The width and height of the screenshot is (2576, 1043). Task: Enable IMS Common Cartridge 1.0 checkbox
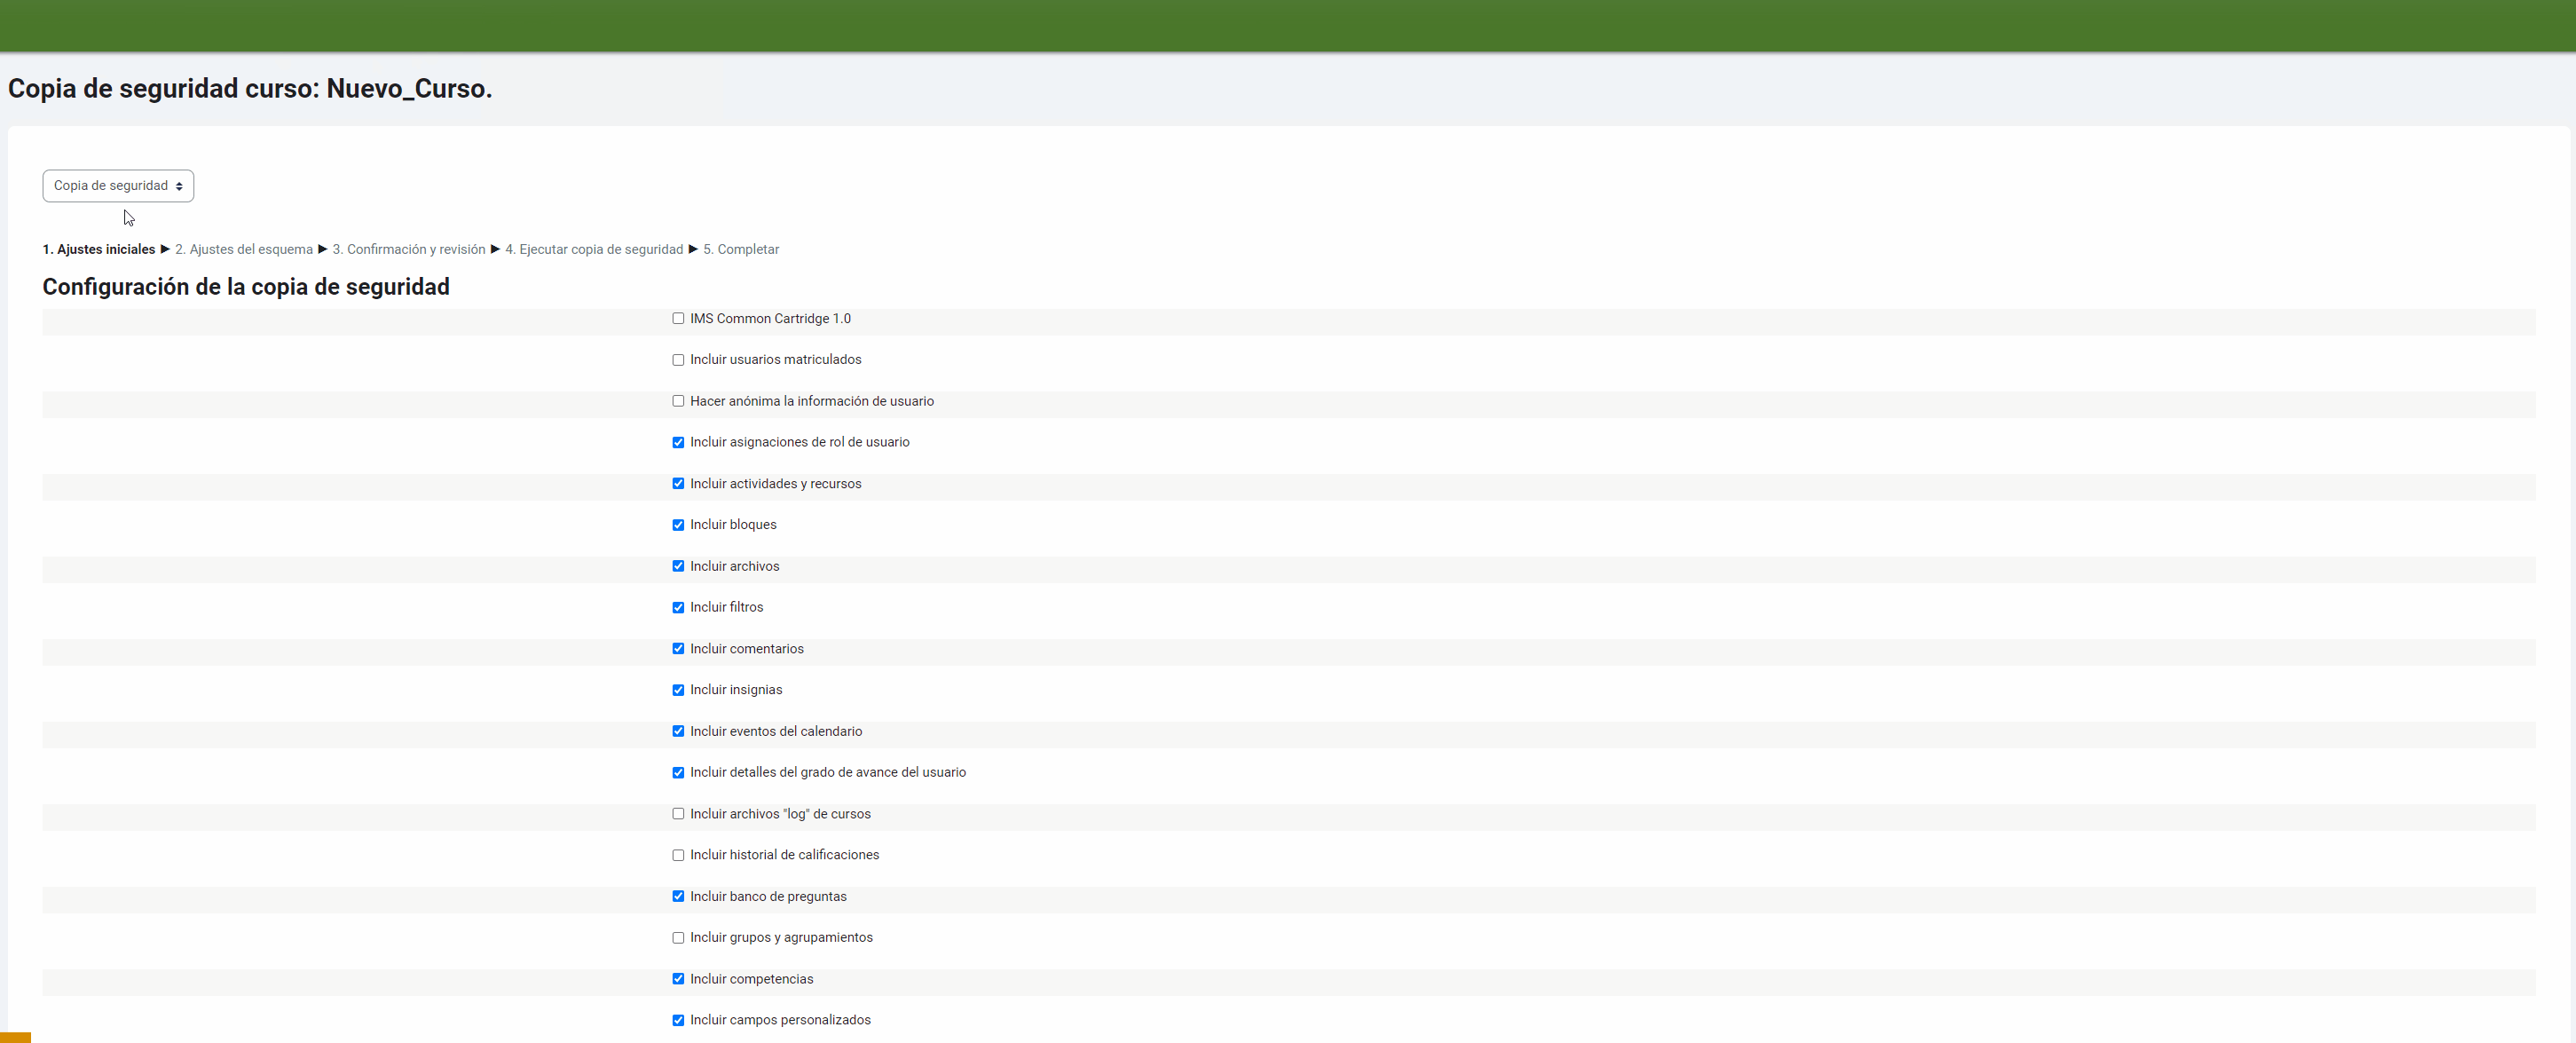678,319
